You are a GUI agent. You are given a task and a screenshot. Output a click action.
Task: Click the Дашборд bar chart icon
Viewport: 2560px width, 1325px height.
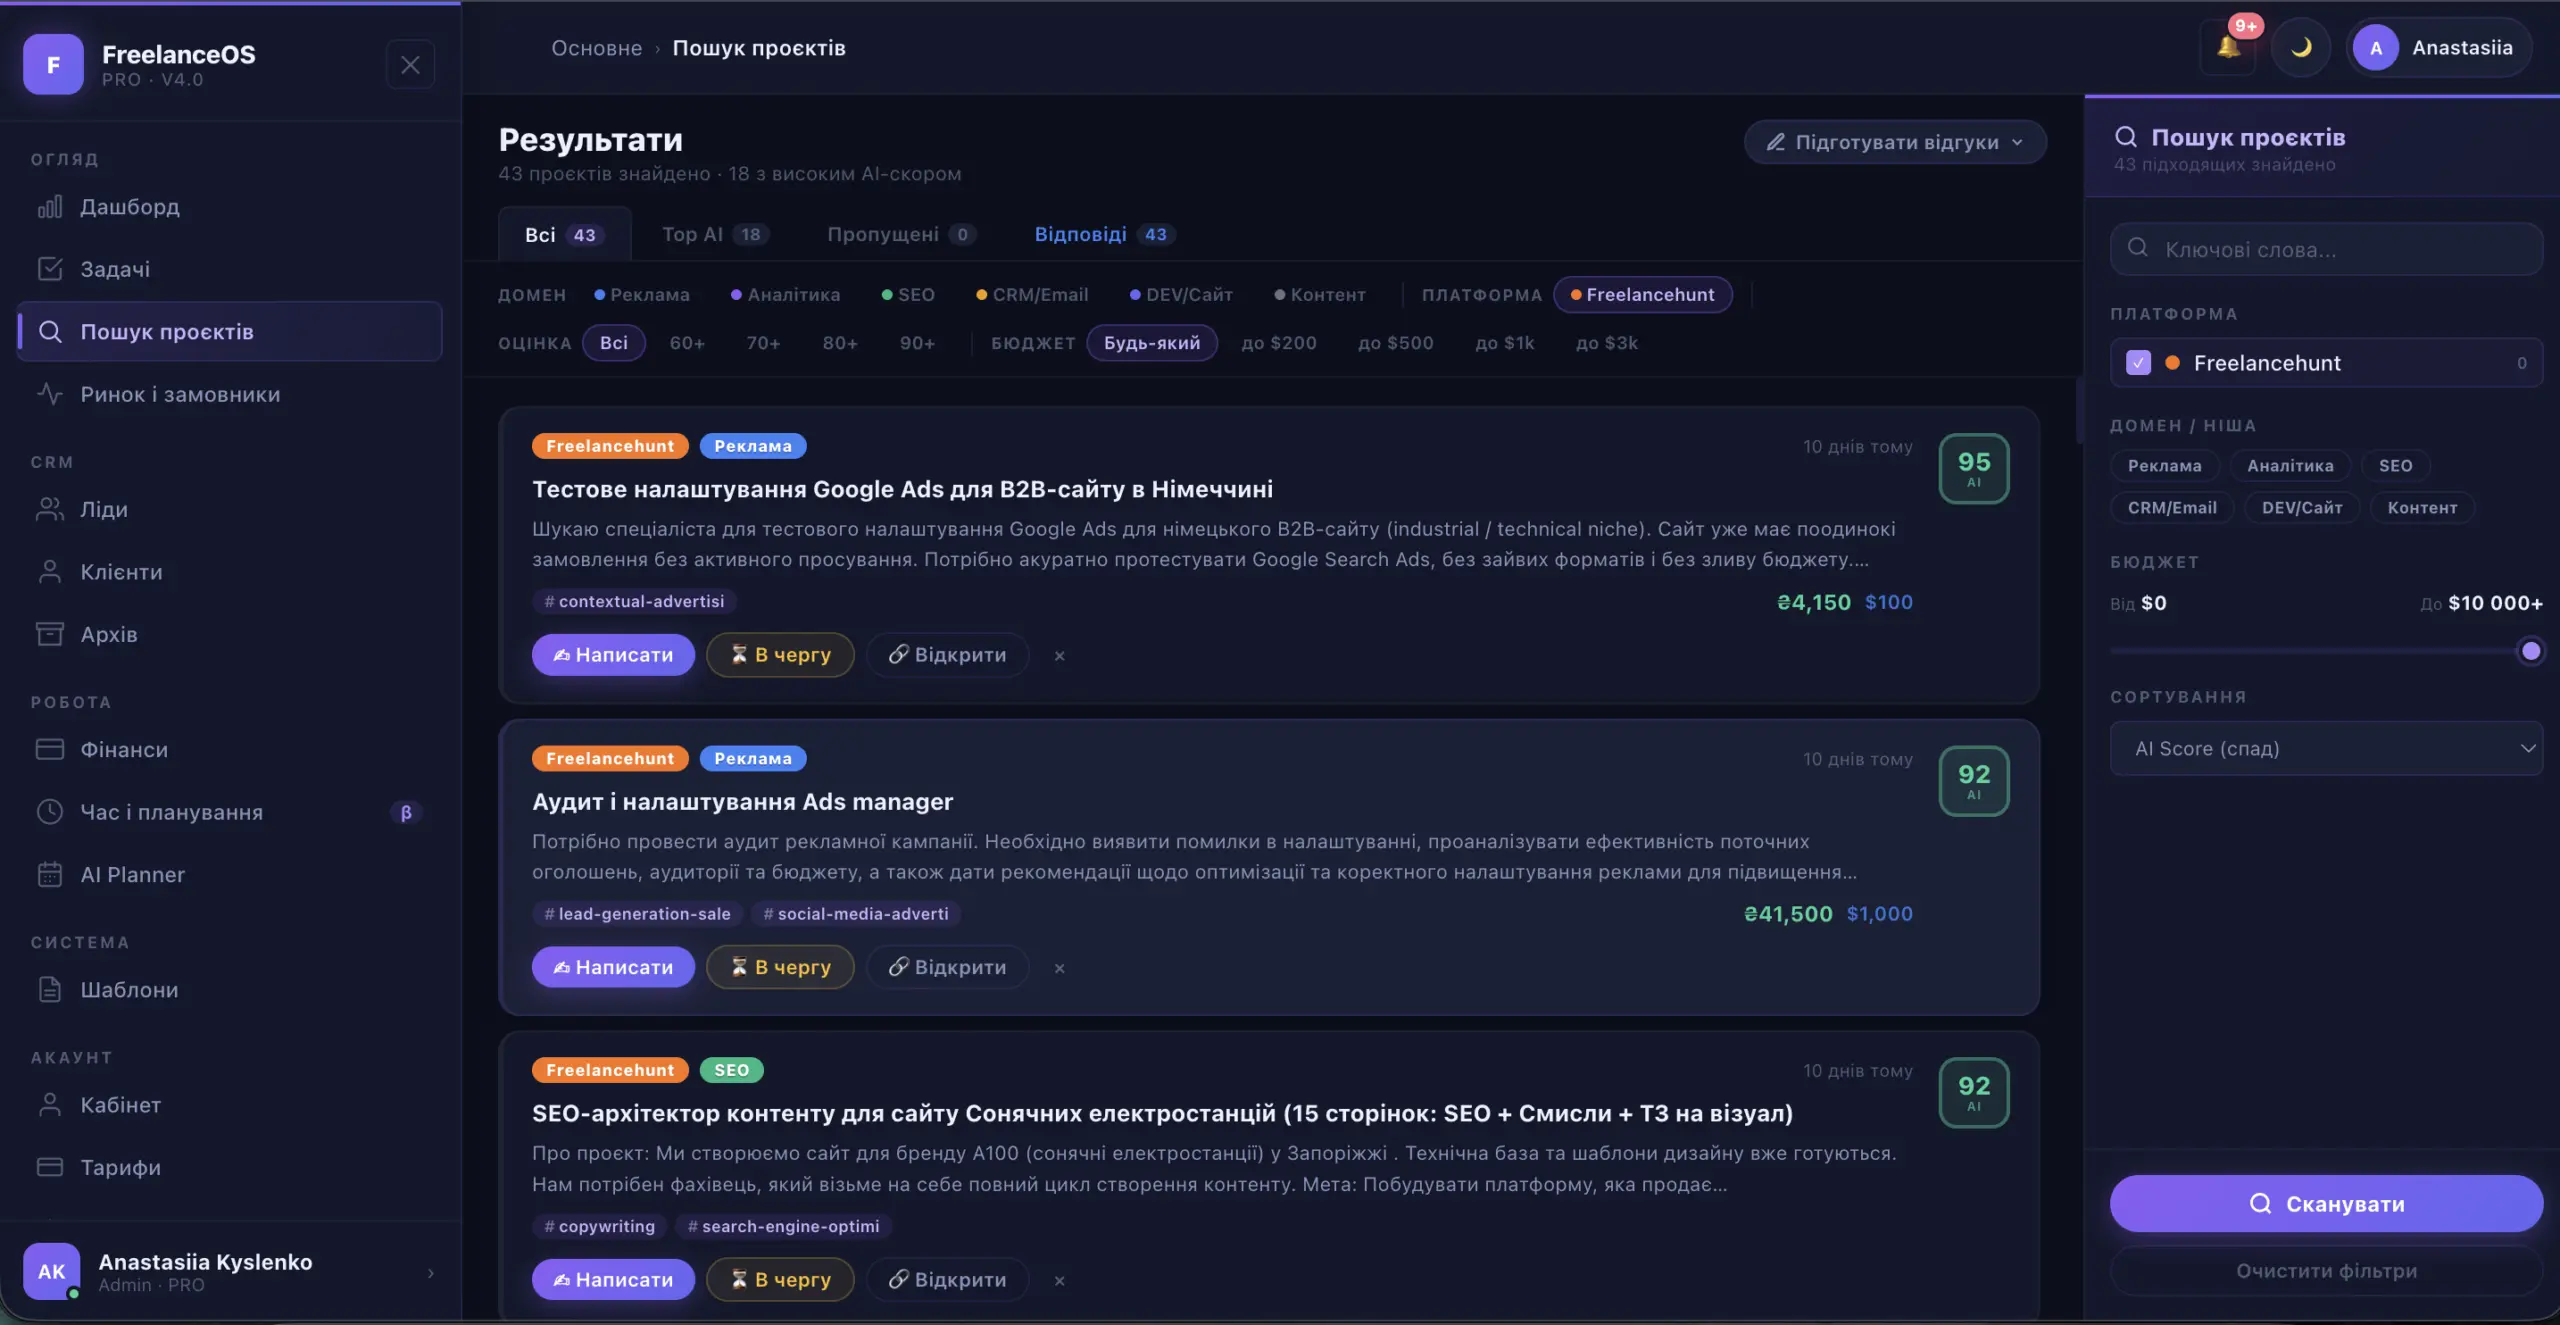[x=50, y=207]
